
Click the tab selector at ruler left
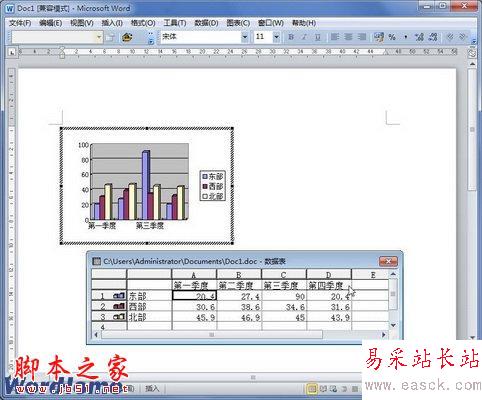[x=12, y=52]
